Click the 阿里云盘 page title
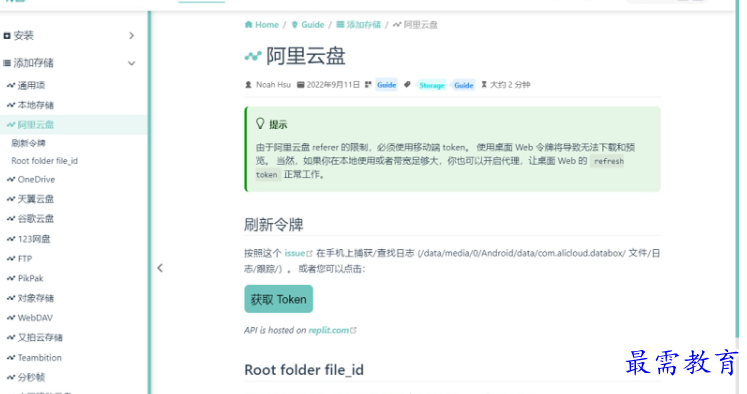Image resolution: width=747 pixels, height=394 pixels. [305, 56]
